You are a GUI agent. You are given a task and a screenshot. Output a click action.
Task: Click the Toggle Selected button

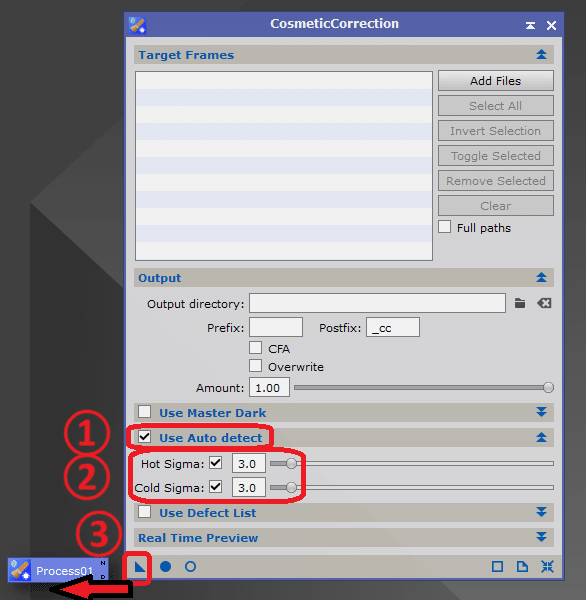click(x=496, y=156)
